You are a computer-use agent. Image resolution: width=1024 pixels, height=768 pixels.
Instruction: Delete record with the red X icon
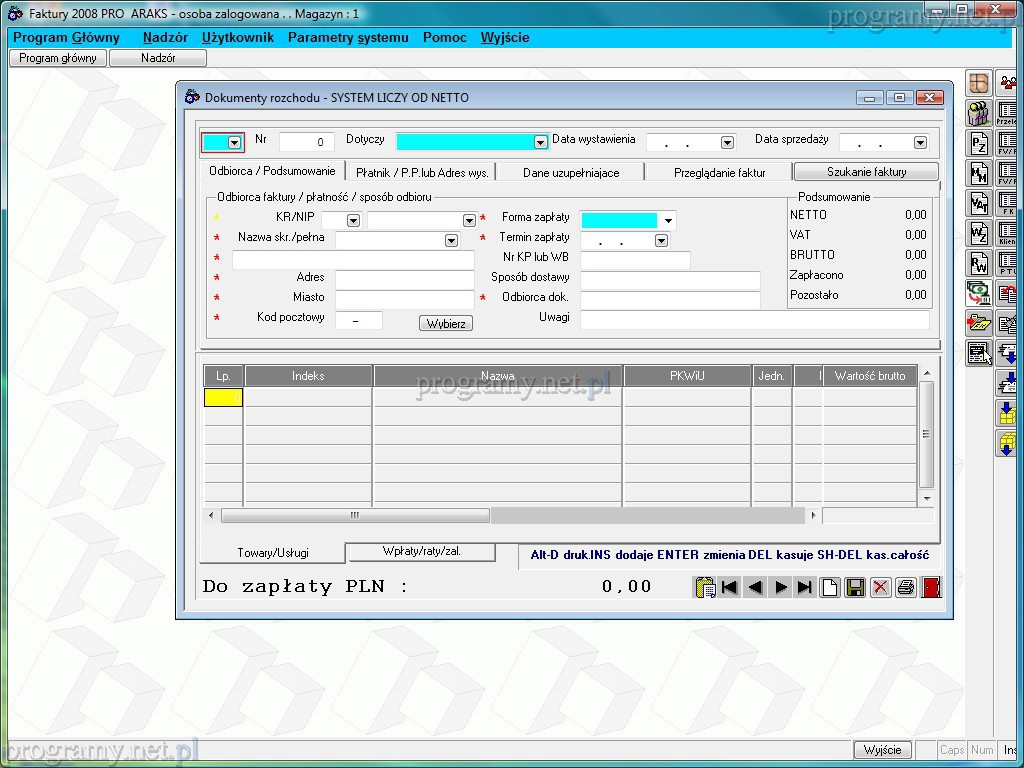point(880,587)
